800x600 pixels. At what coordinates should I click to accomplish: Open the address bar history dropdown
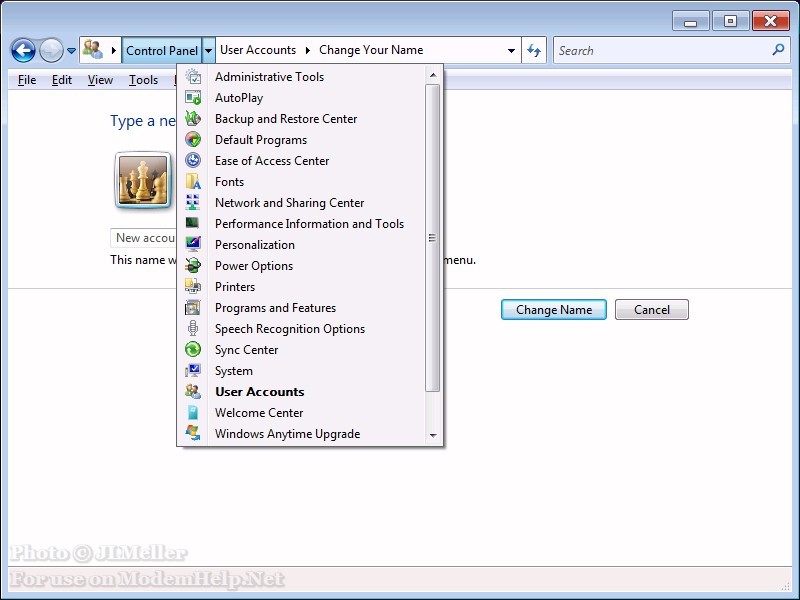[511, 51]
